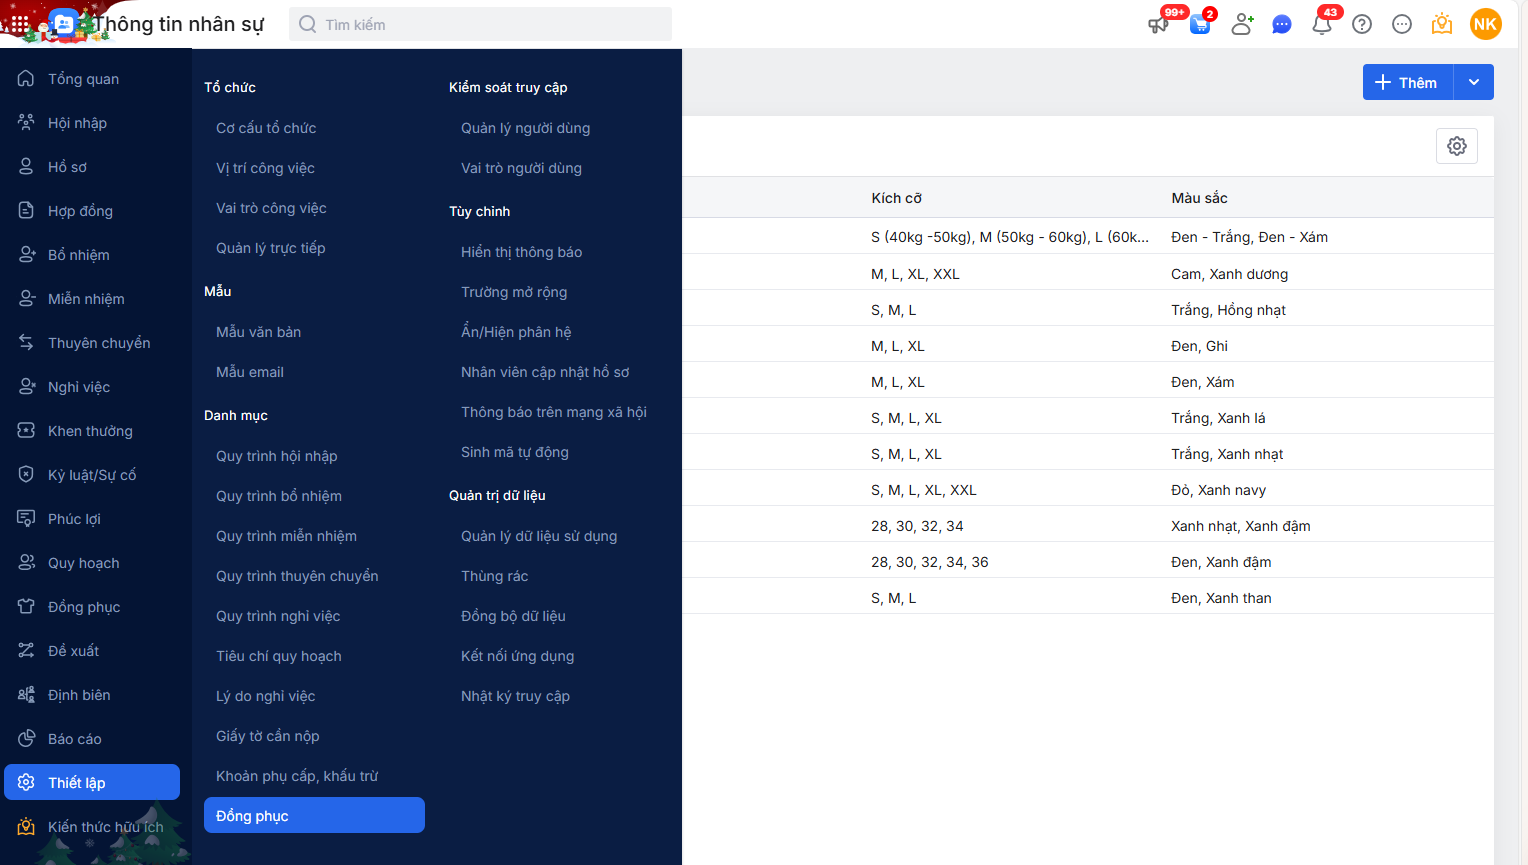Select Quy trình thuyên chuyển menu item

pyautogui.click(x=297, y=576)
